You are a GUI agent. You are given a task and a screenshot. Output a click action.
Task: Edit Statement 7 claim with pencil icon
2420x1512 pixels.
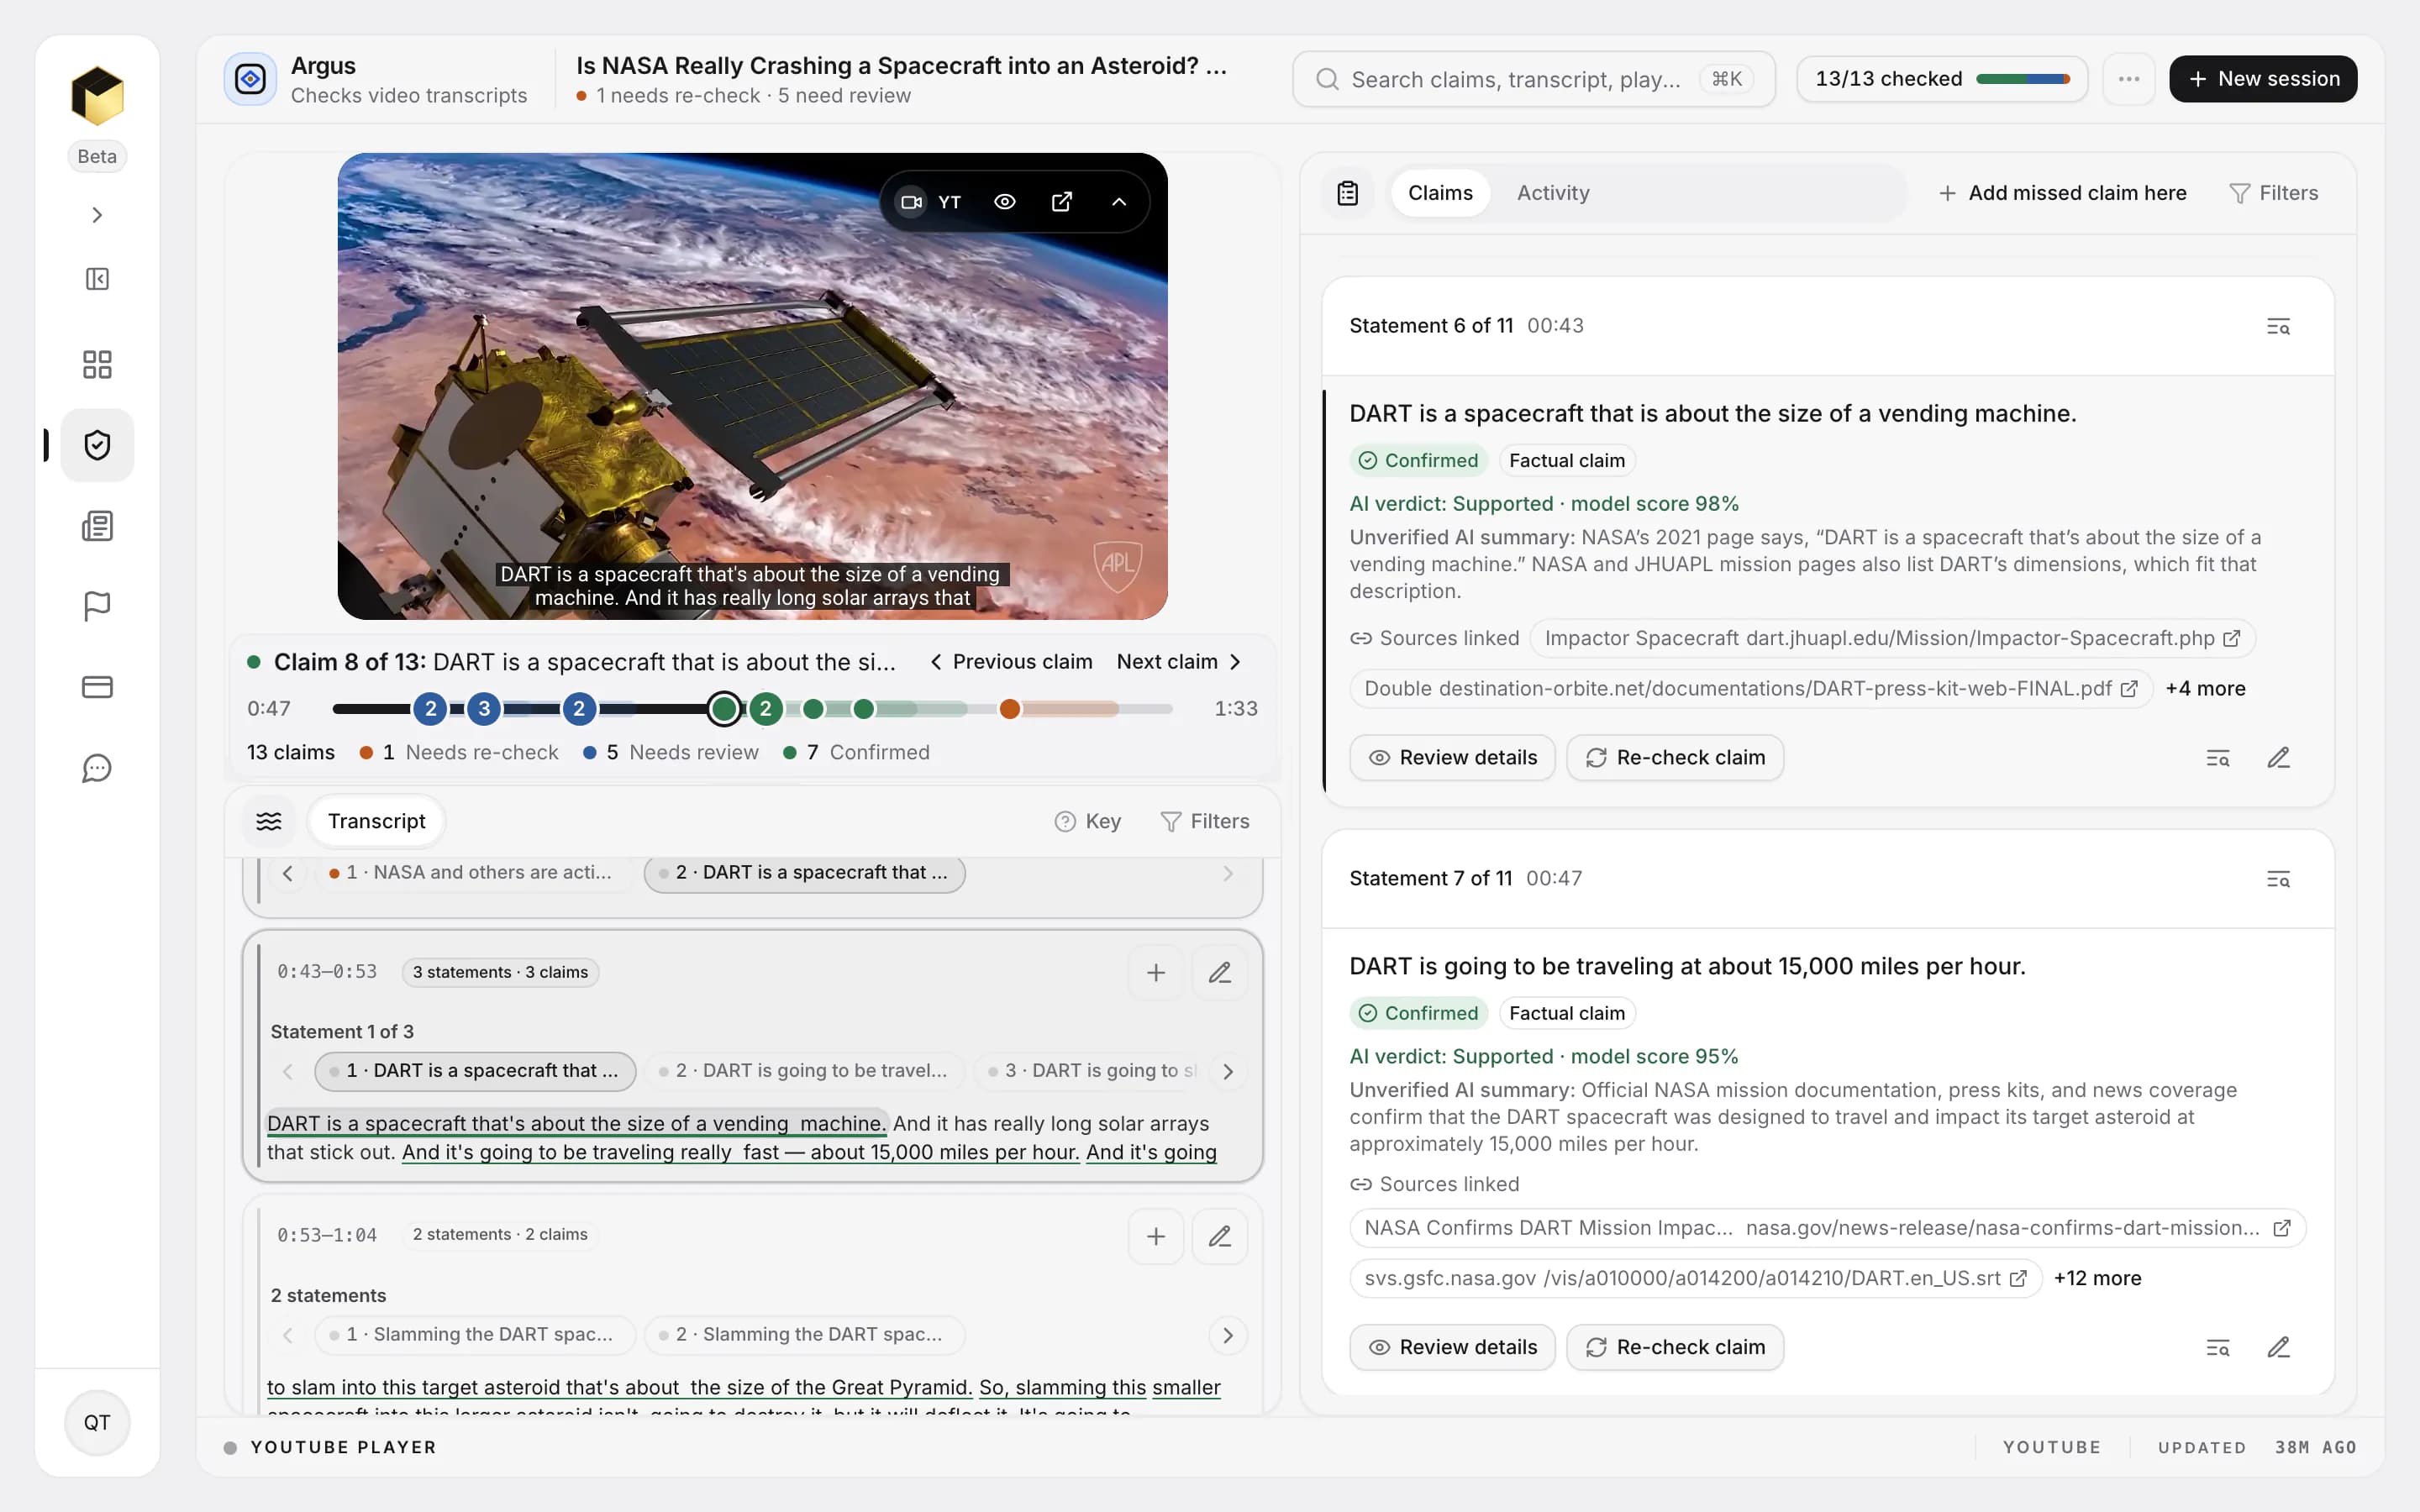click(x=2278, y=1348)
